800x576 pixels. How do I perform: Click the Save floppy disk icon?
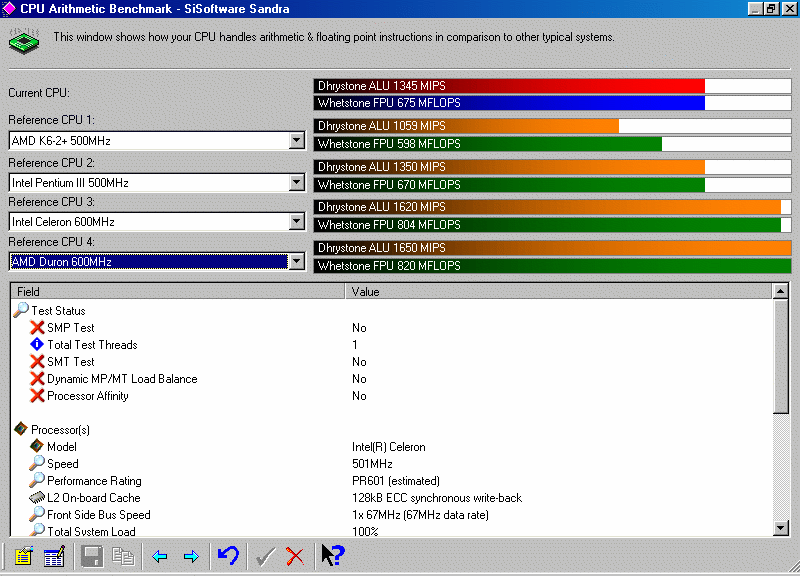click(x=92, y=556)
